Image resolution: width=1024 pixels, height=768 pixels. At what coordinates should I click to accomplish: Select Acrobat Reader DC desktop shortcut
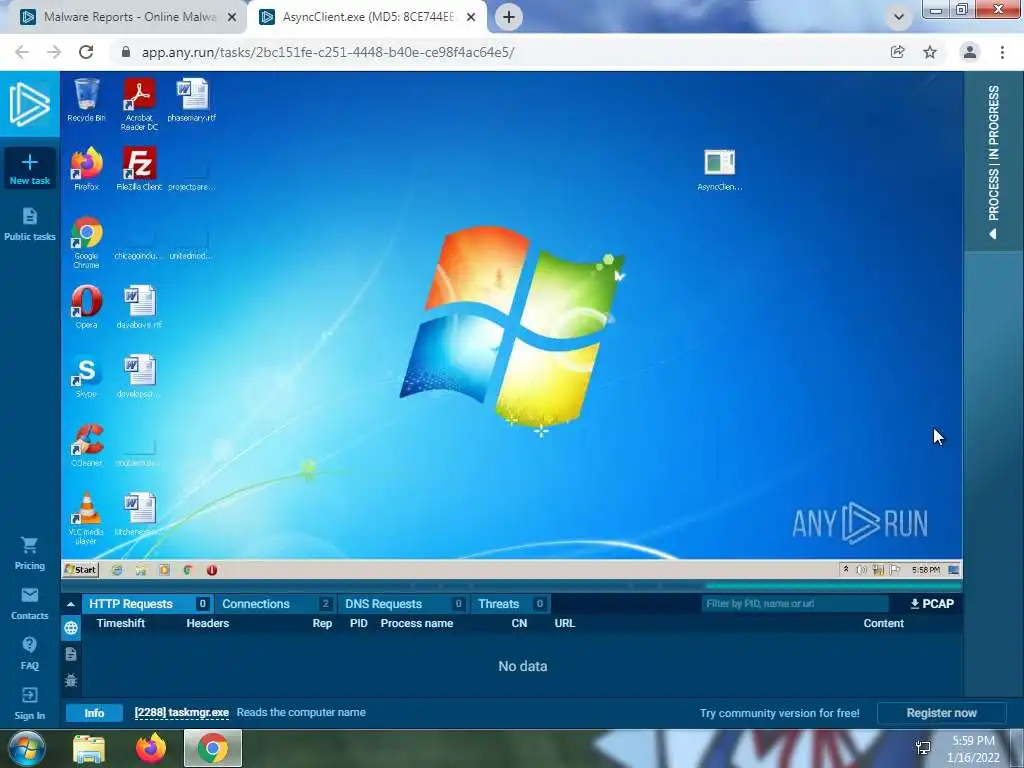tap(139, 104)
